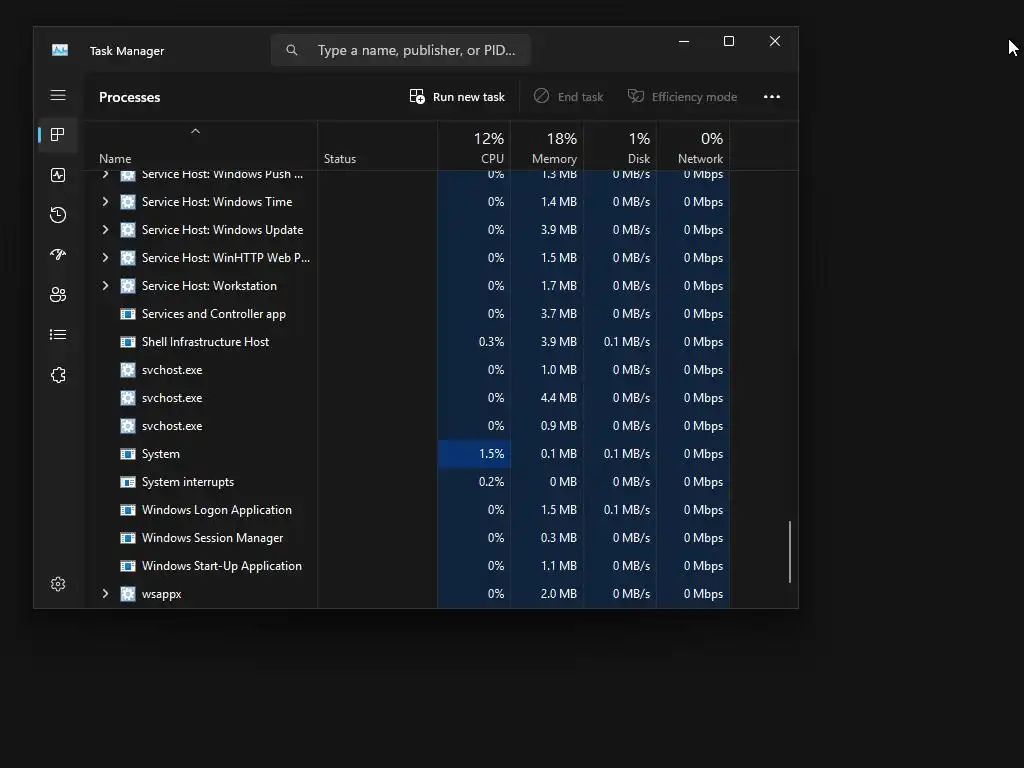Click the Service Host: Workstation gear icon
The height and width of the screenshot is (768, 1024).
128,285
